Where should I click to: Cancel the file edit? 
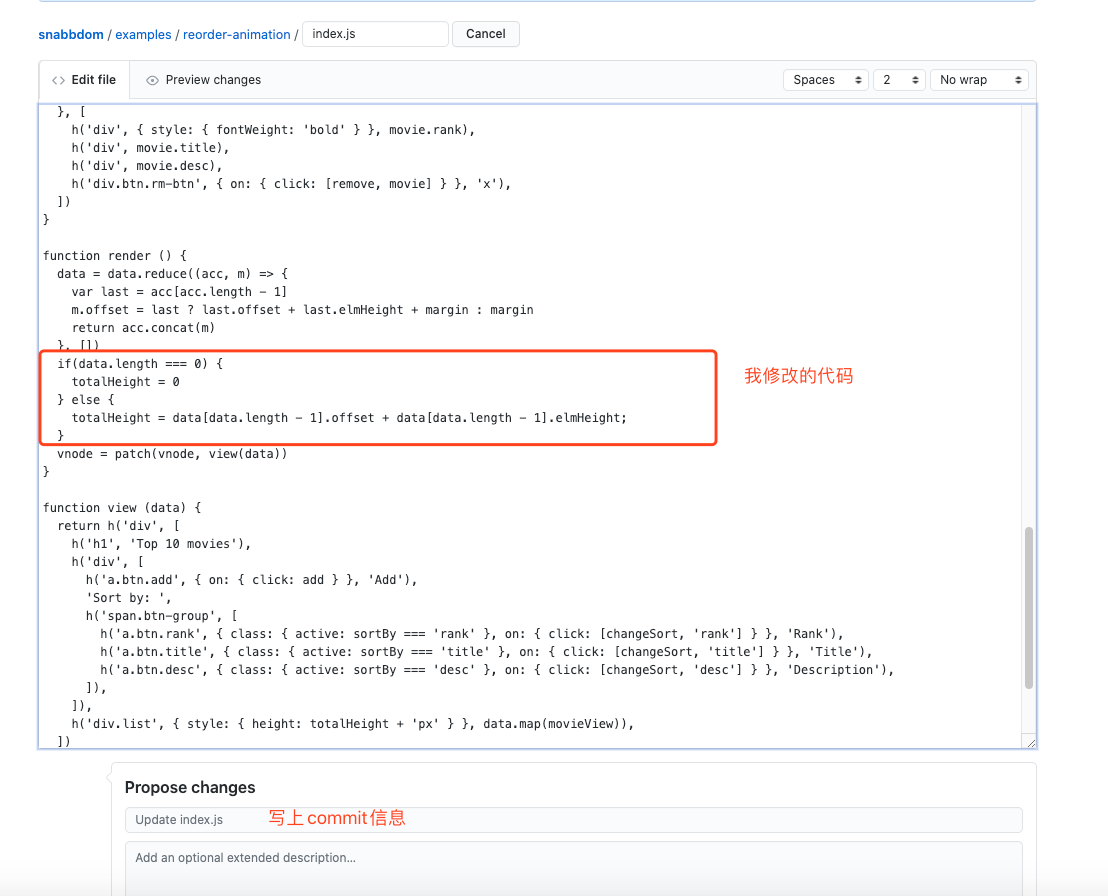click(x=485, y=33)
